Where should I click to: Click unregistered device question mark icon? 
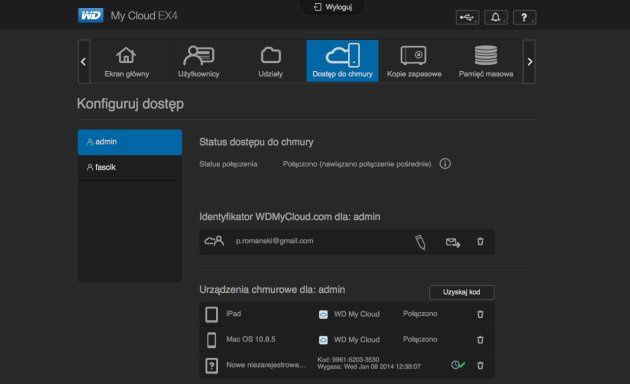coord(211,366)
